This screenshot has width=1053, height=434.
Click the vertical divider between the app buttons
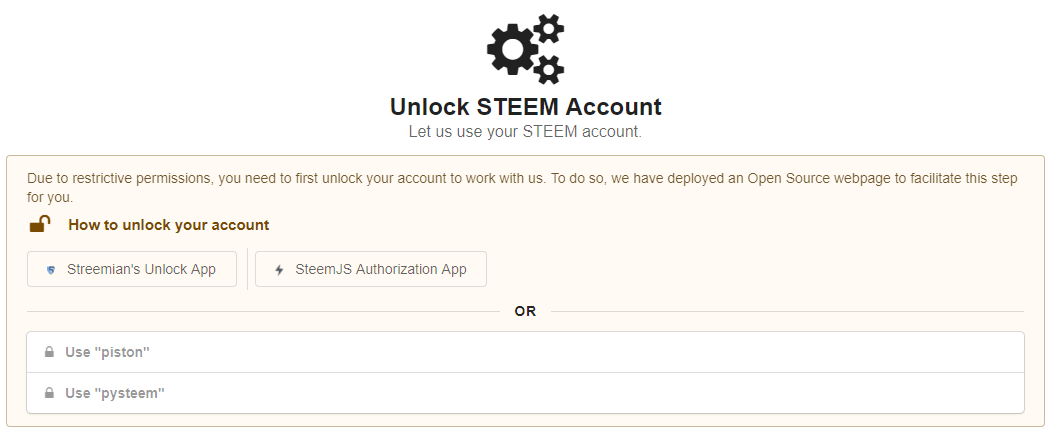coord(247,269)
